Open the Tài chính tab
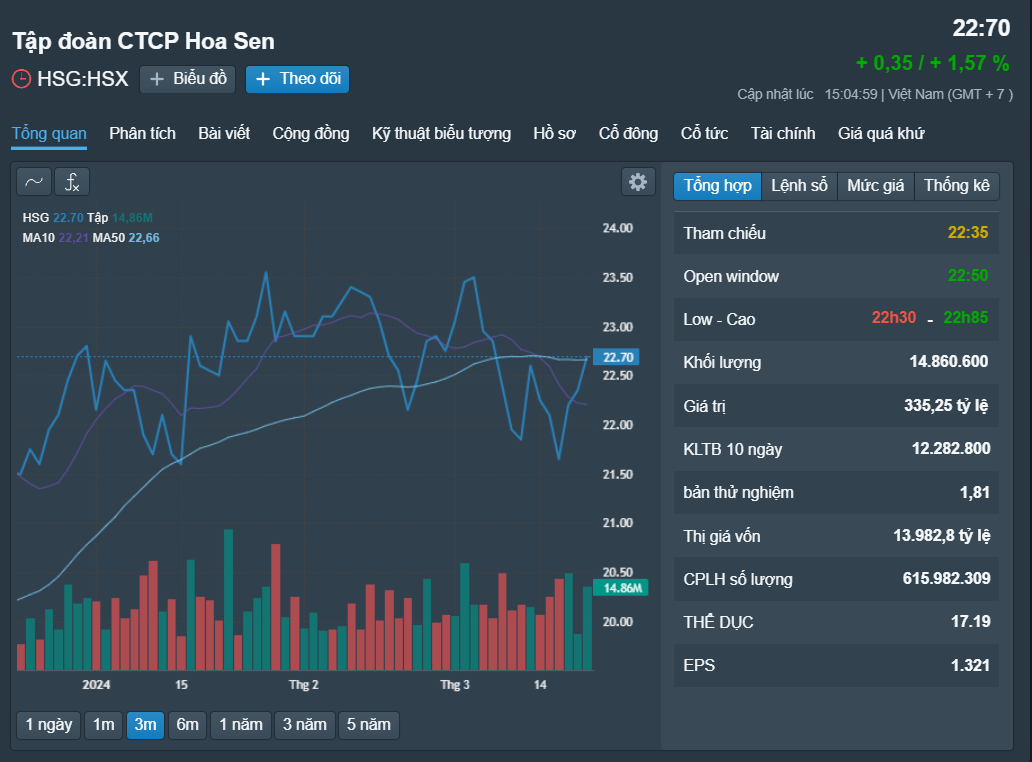Screen dimensions: 1032x762 click(x=783, y=134)
